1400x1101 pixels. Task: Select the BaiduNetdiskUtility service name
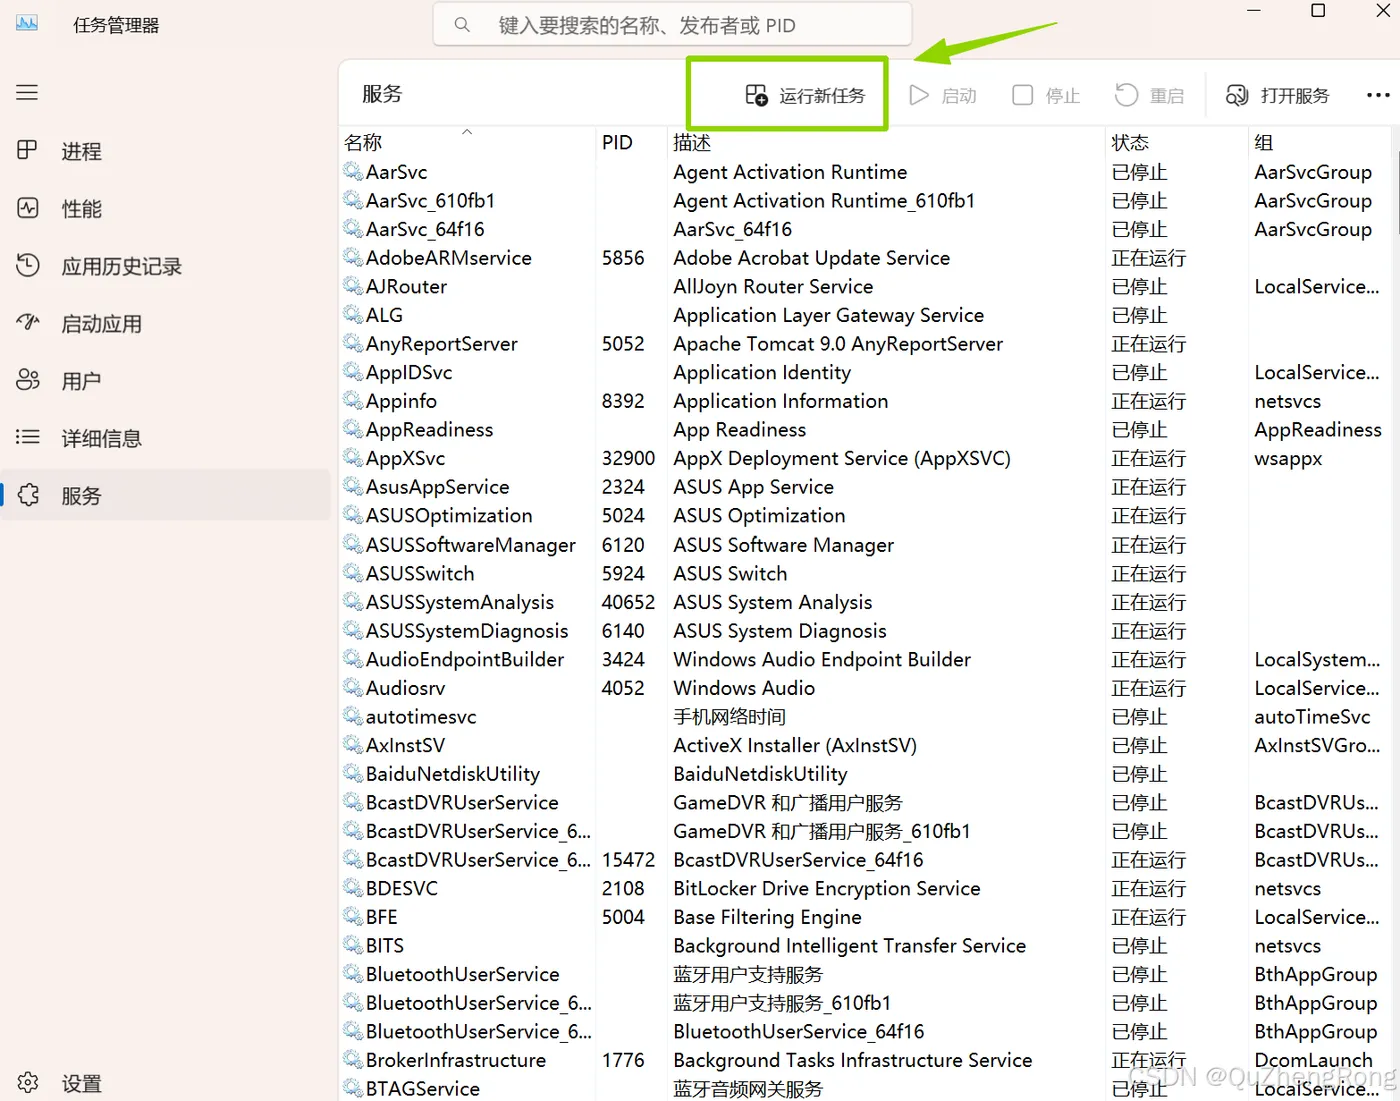coord(453,774)
